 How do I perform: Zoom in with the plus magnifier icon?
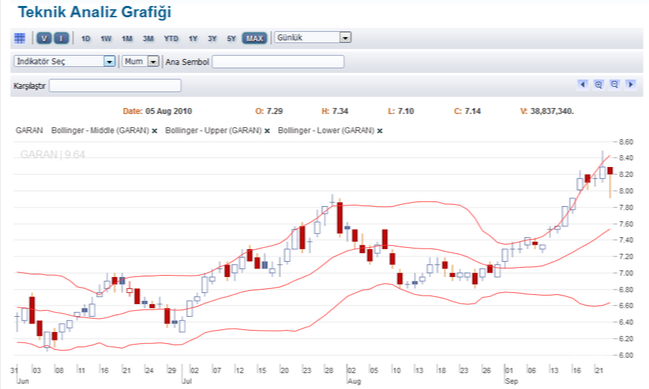[x=599, y=84]
